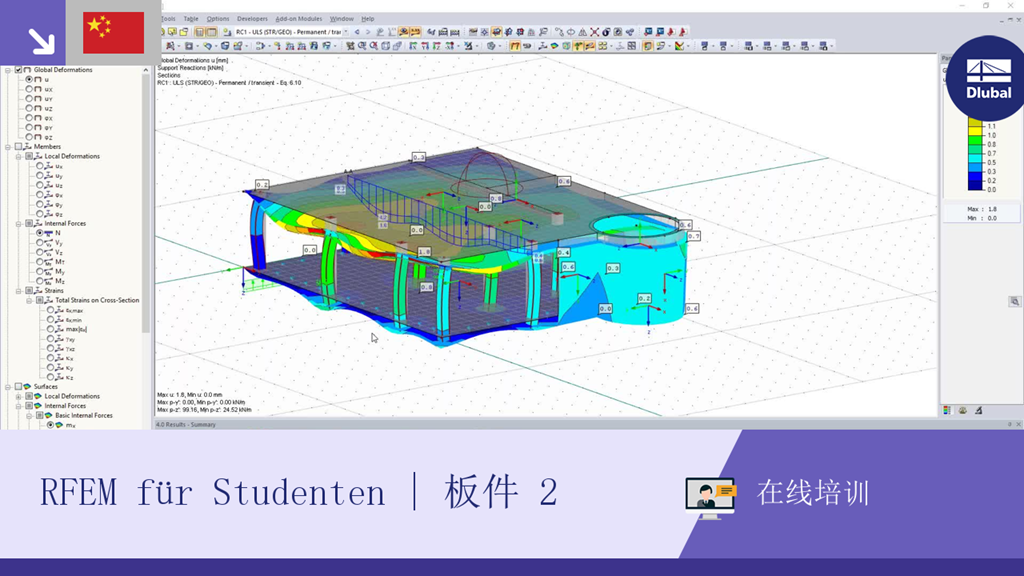The height and width of the screenshot is (576, 1024).
Task: Click the panel factors tab icon
Action: [963, 411]
